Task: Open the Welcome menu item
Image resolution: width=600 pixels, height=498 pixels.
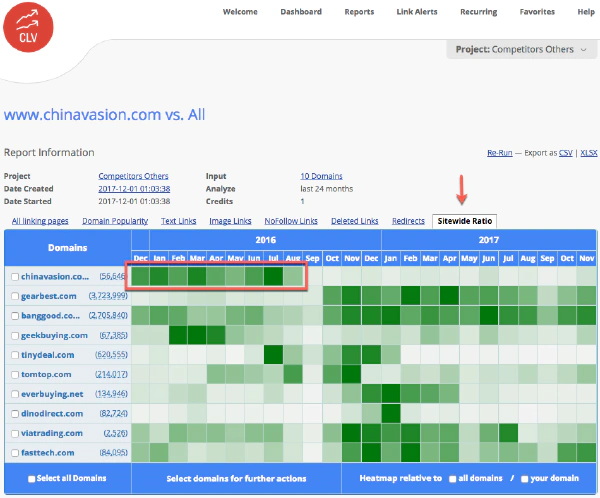Action: tap(240, 12)
